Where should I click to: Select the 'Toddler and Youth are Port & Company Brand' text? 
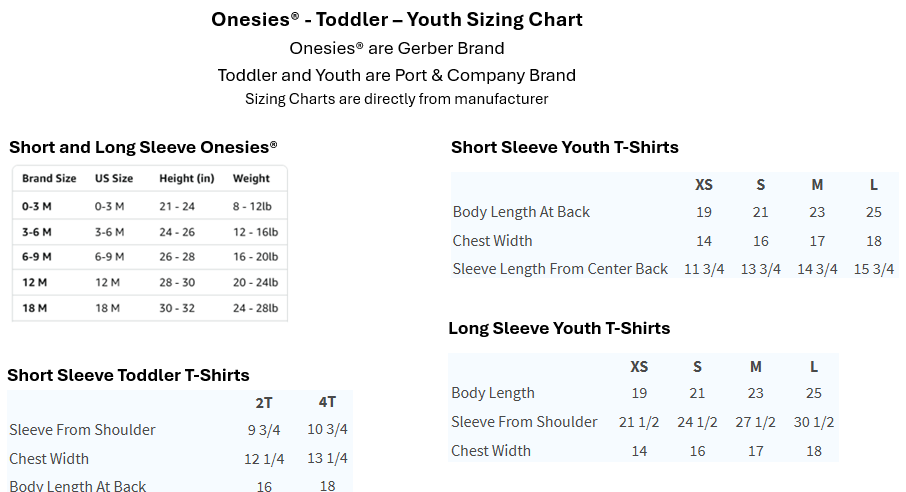click(x=397, y=75)
